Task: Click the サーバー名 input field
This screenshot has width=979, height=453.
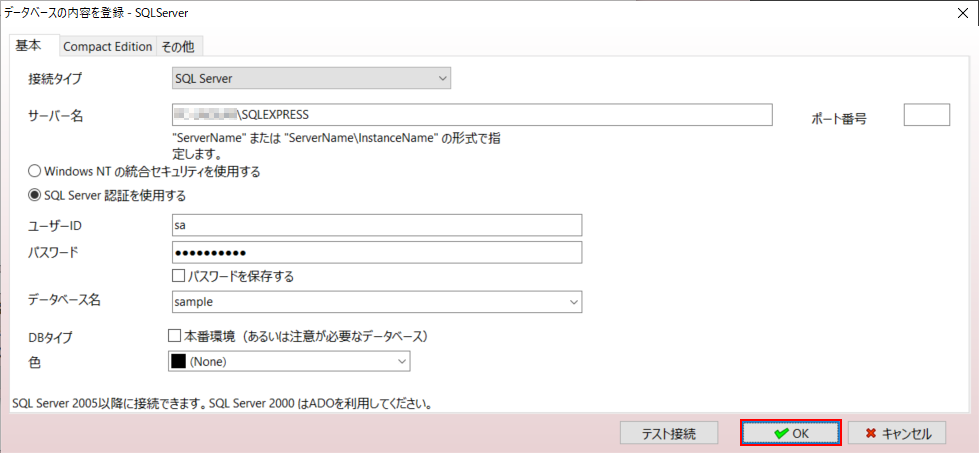Action: [472, 115]
